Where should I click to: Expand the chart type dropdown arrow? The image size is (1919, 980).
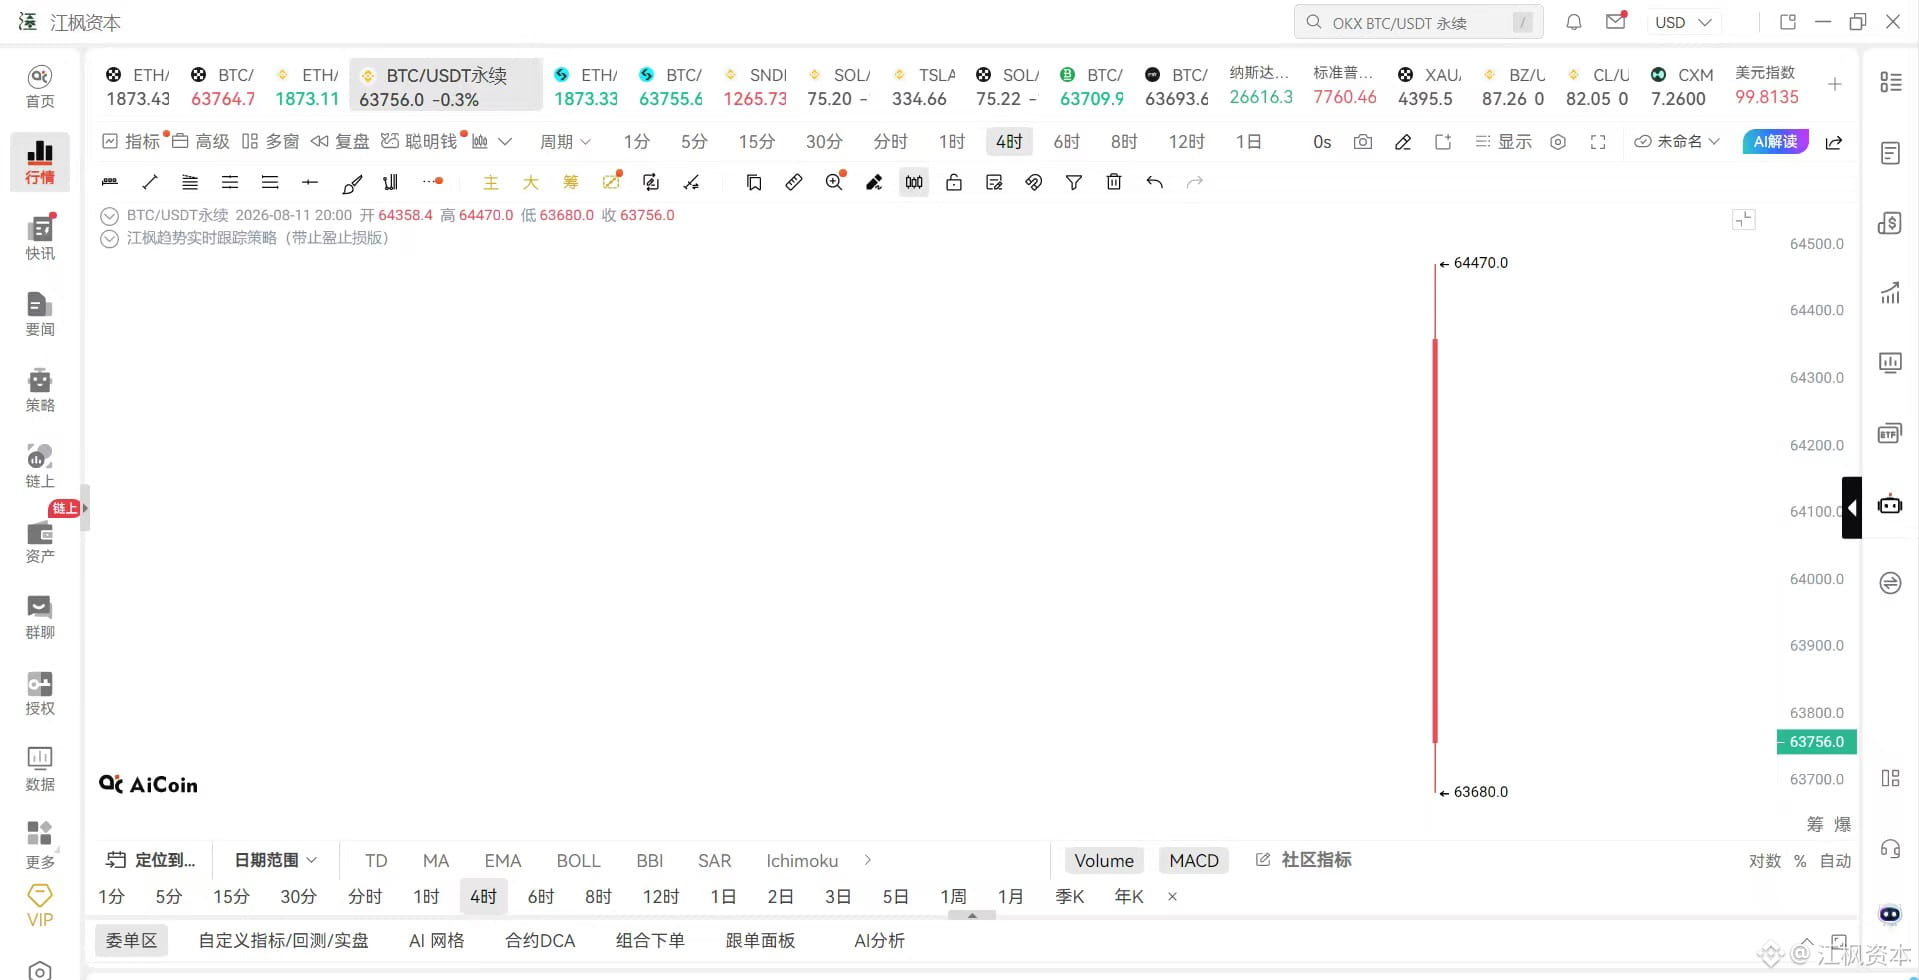(505, 142)
